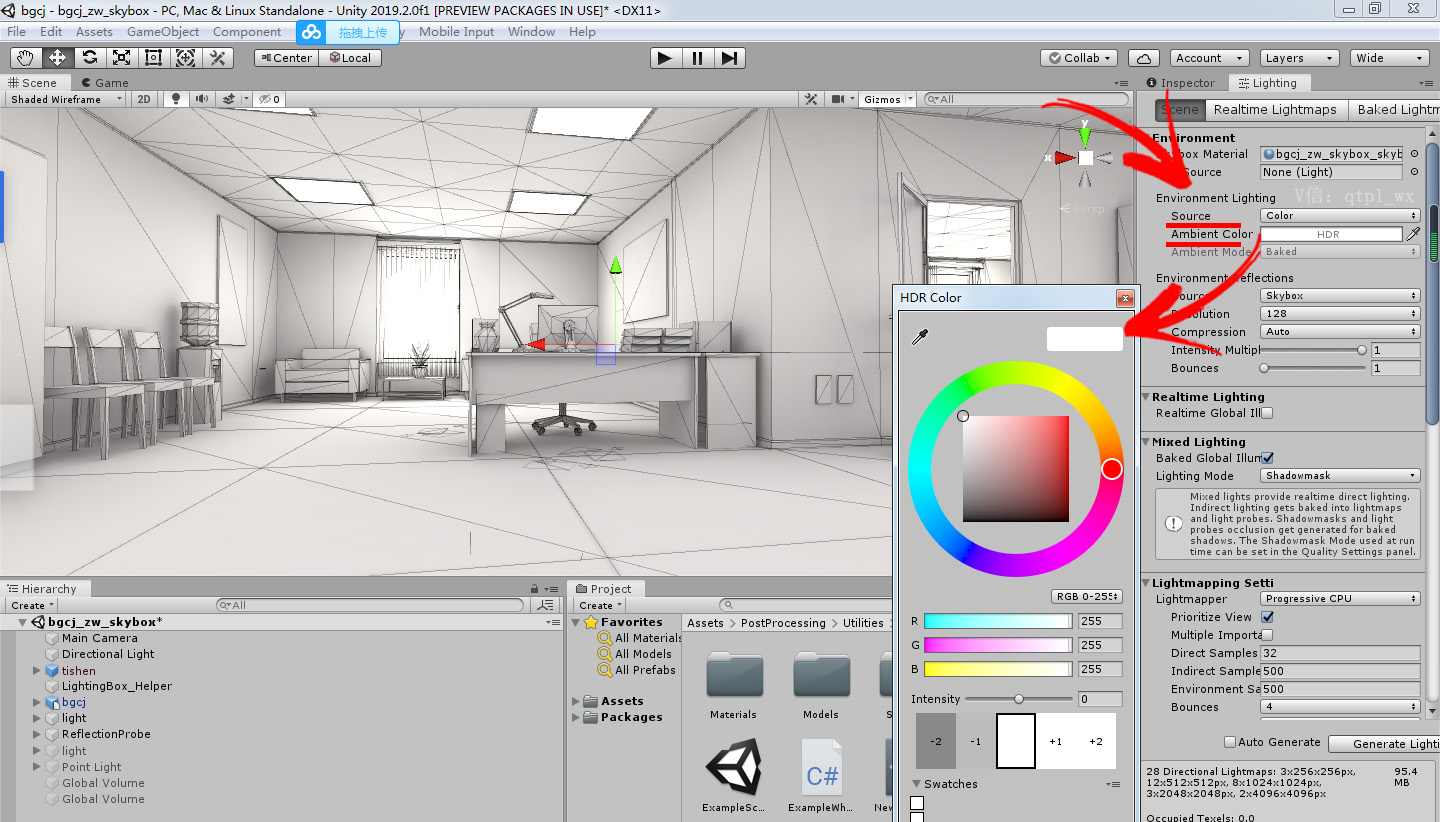Select the Scale tool
The height and width of the screenshot is (822, 1440).
[121, 57]
